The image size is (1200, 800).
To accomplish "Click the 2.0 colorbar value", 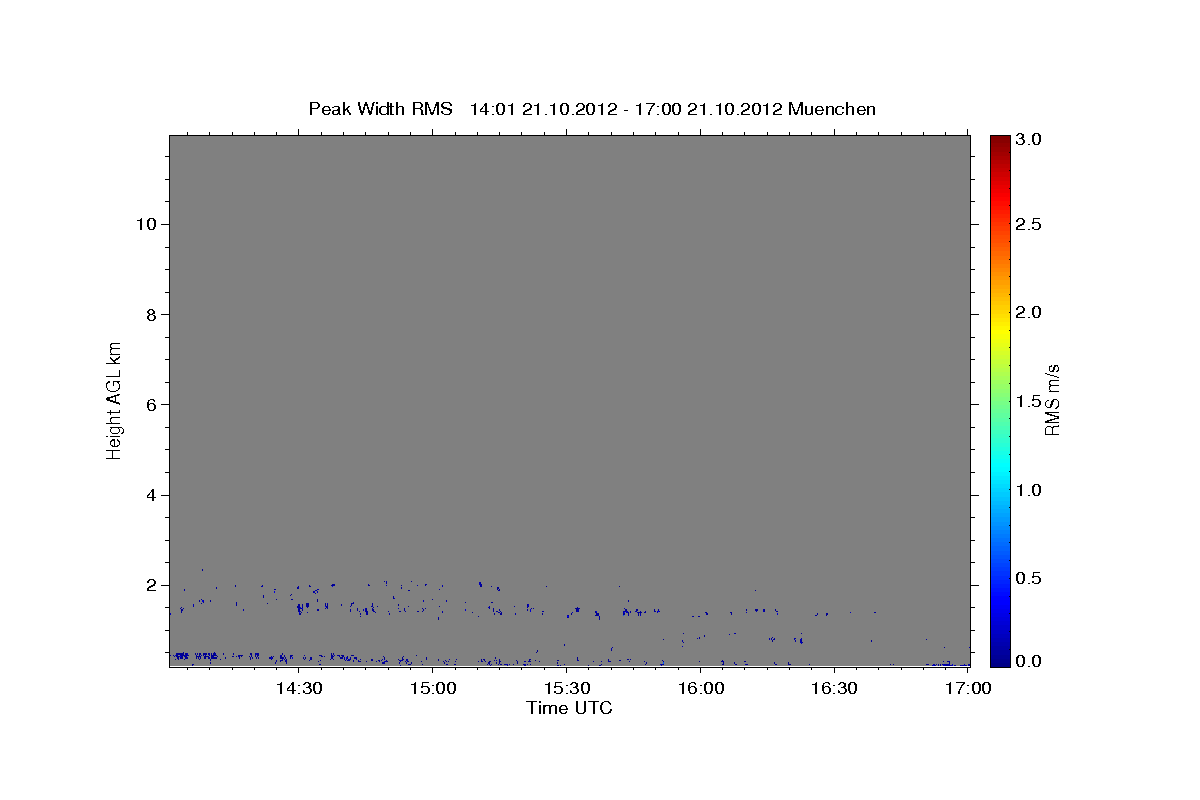I will (1029, 312).
